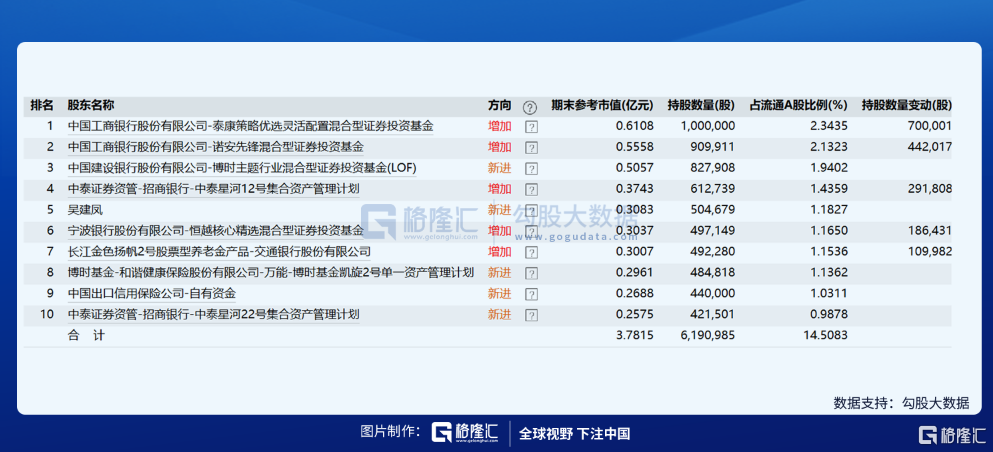Click the question mark icon in row 9 (中国出口信用保险)
This screenshot has height=452, width=993.
coord(531,294)
